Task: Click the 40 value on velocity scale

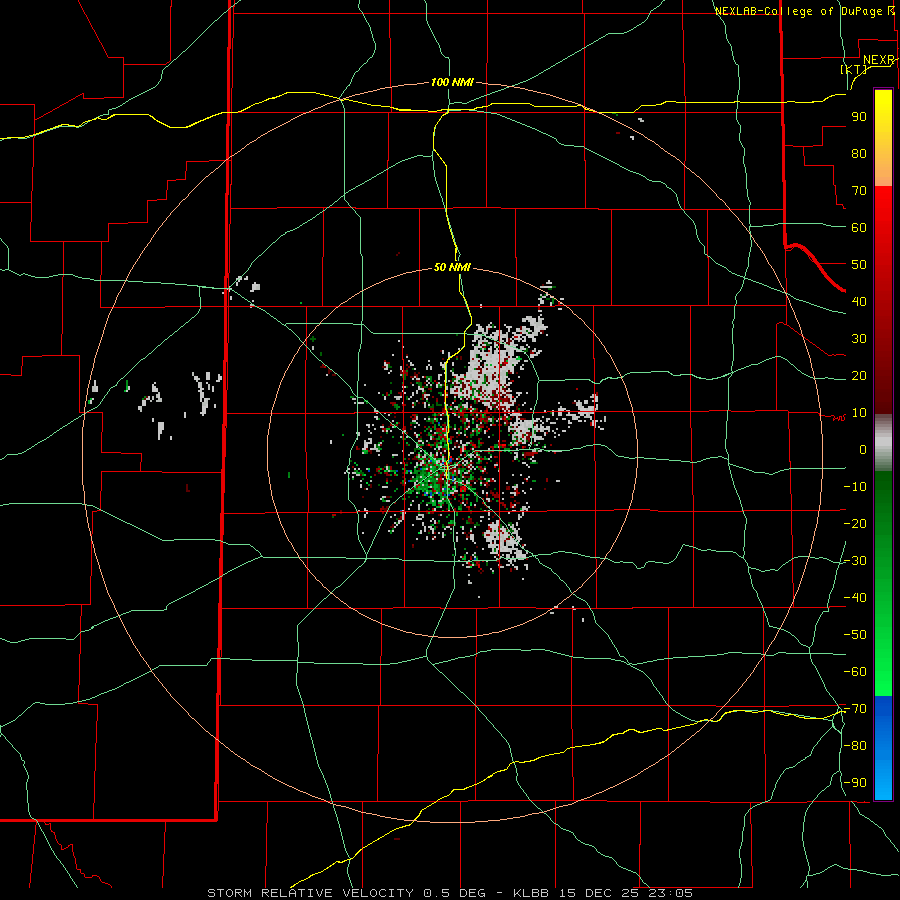Action: (859, 302)
